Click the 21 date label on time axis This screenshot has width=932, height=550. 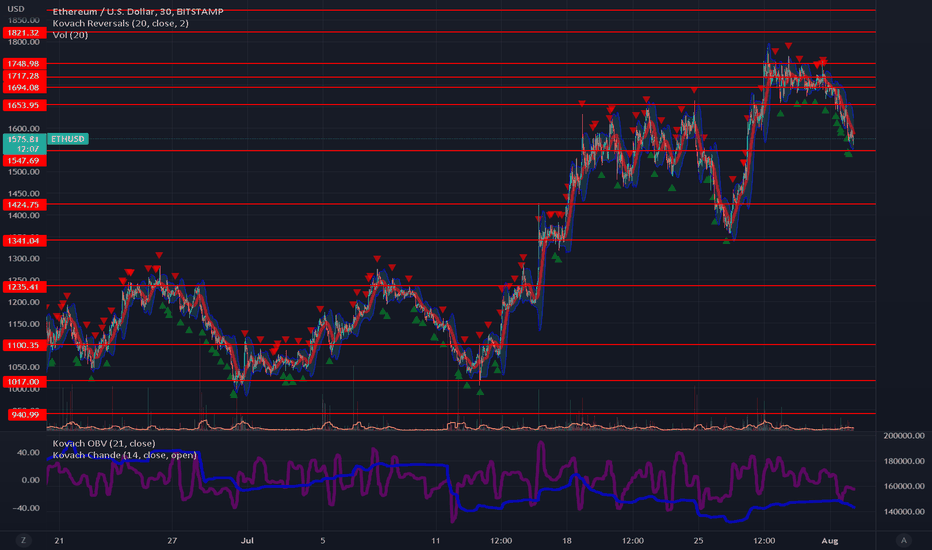click(x=59, y=540)
